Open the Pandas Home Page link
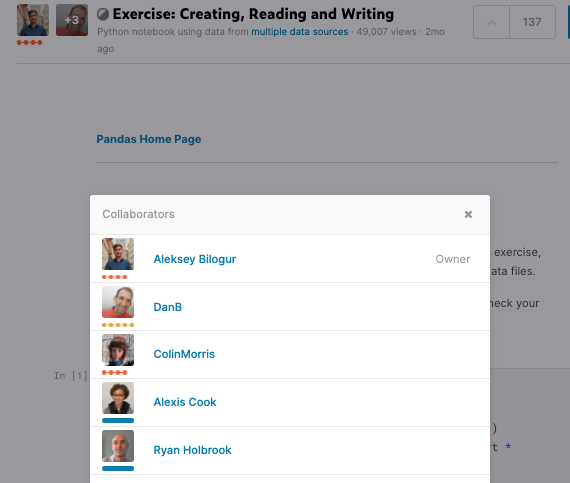Viewport: 570px width, 483px height. pos(149,139)
